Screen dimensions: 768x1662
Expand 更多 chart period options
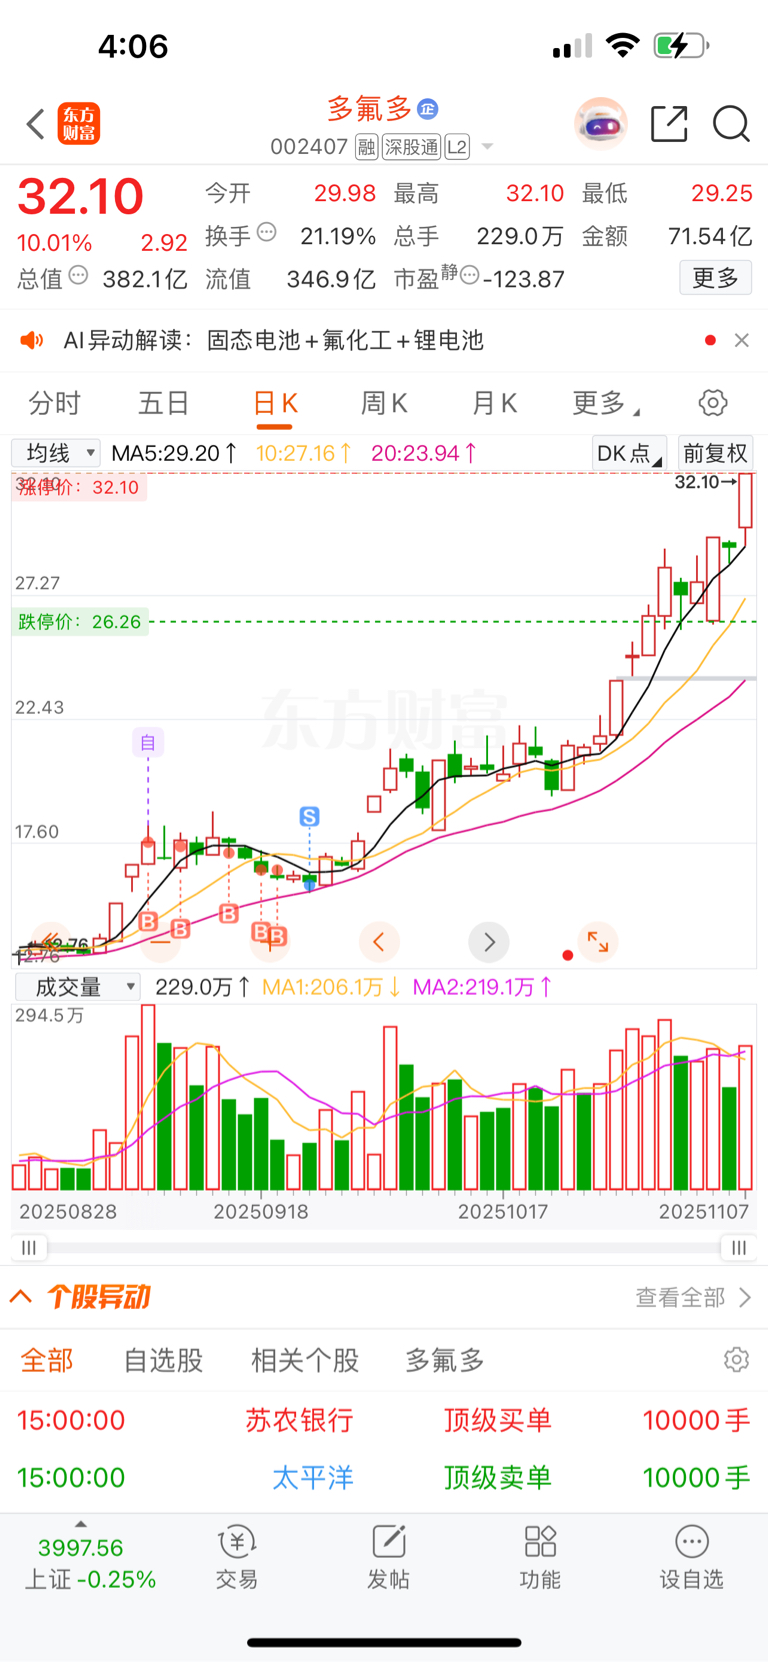(x=605, y=403)
